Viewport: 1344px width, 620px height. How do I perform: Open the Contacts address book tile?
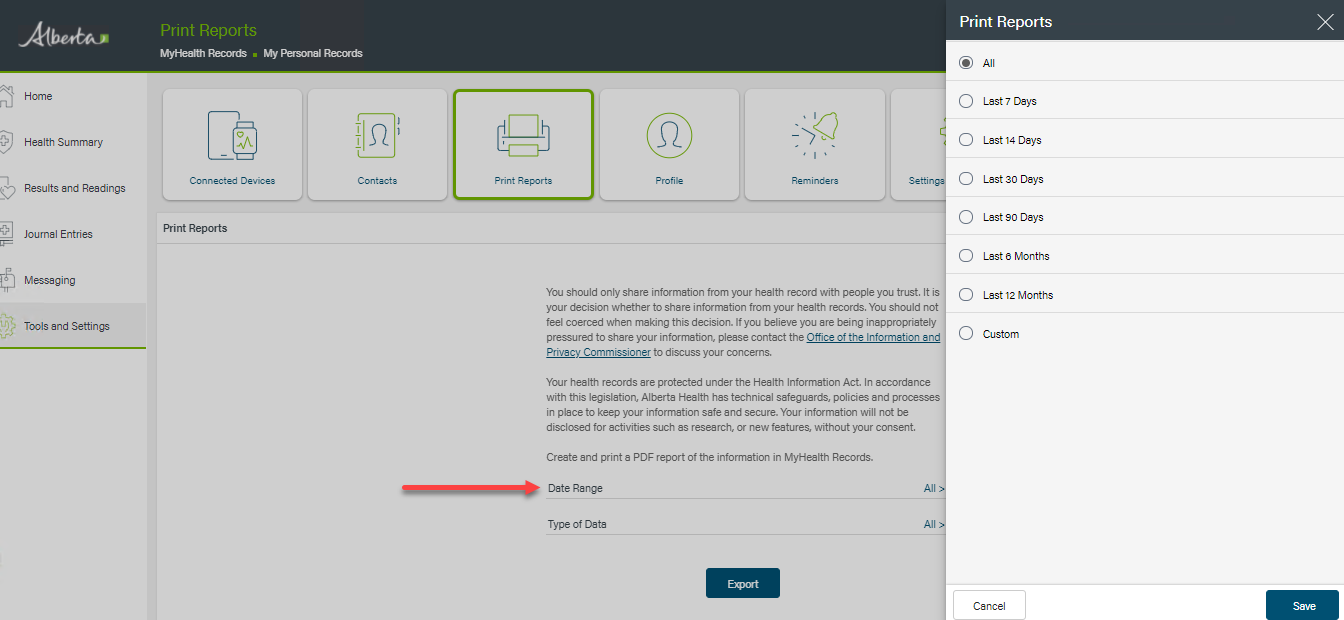coord(377,136)
